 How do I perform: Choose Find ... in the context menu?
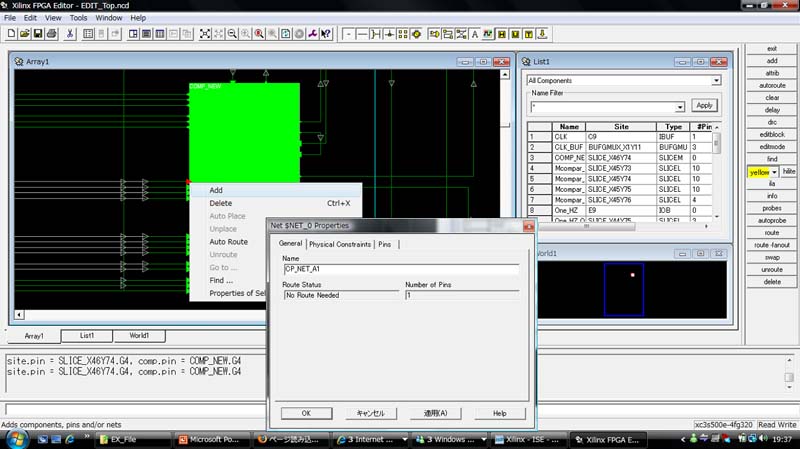click(x=229, y=280)
